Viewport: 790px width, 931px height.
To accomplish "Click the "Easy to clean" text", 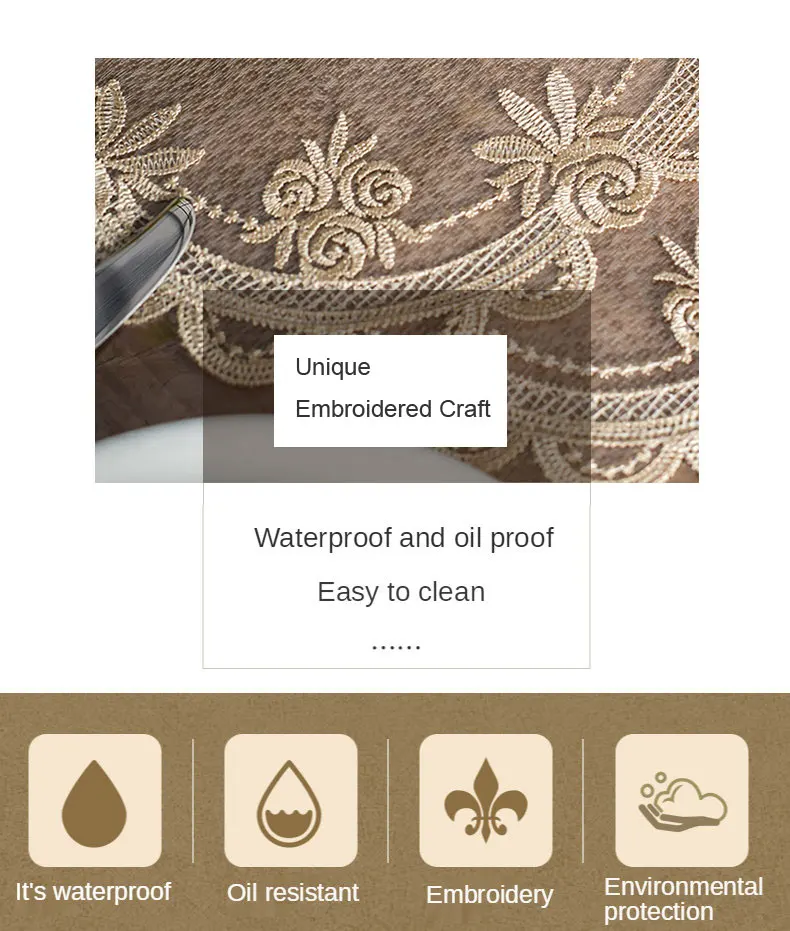I will click(401, 592).
